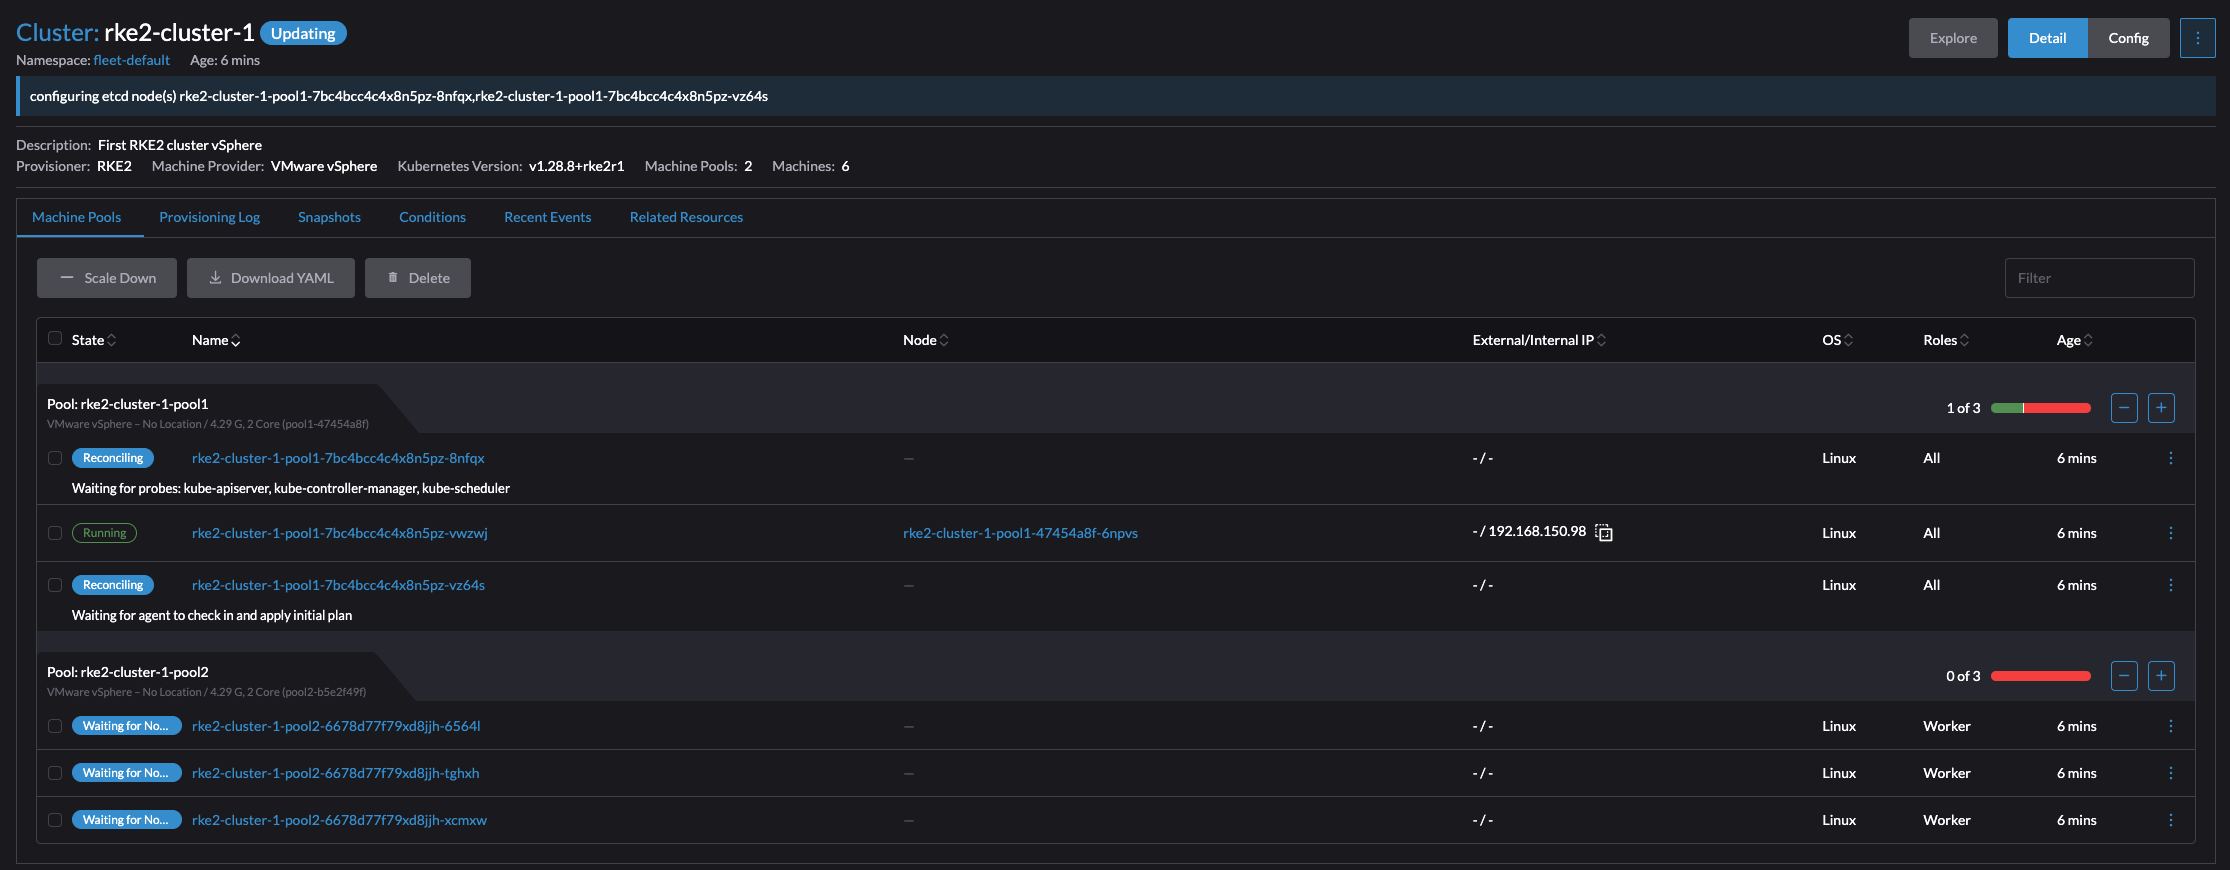Switch to Config view
The image size is (2230, 870).
(x=2128, y=38)
